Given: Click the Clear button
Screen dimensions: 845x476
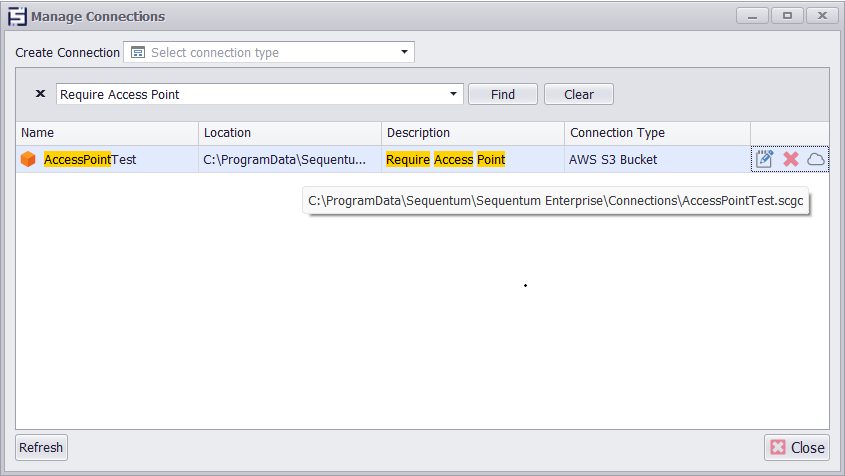Looking at the screenshot, I should [x=579, y=94].
